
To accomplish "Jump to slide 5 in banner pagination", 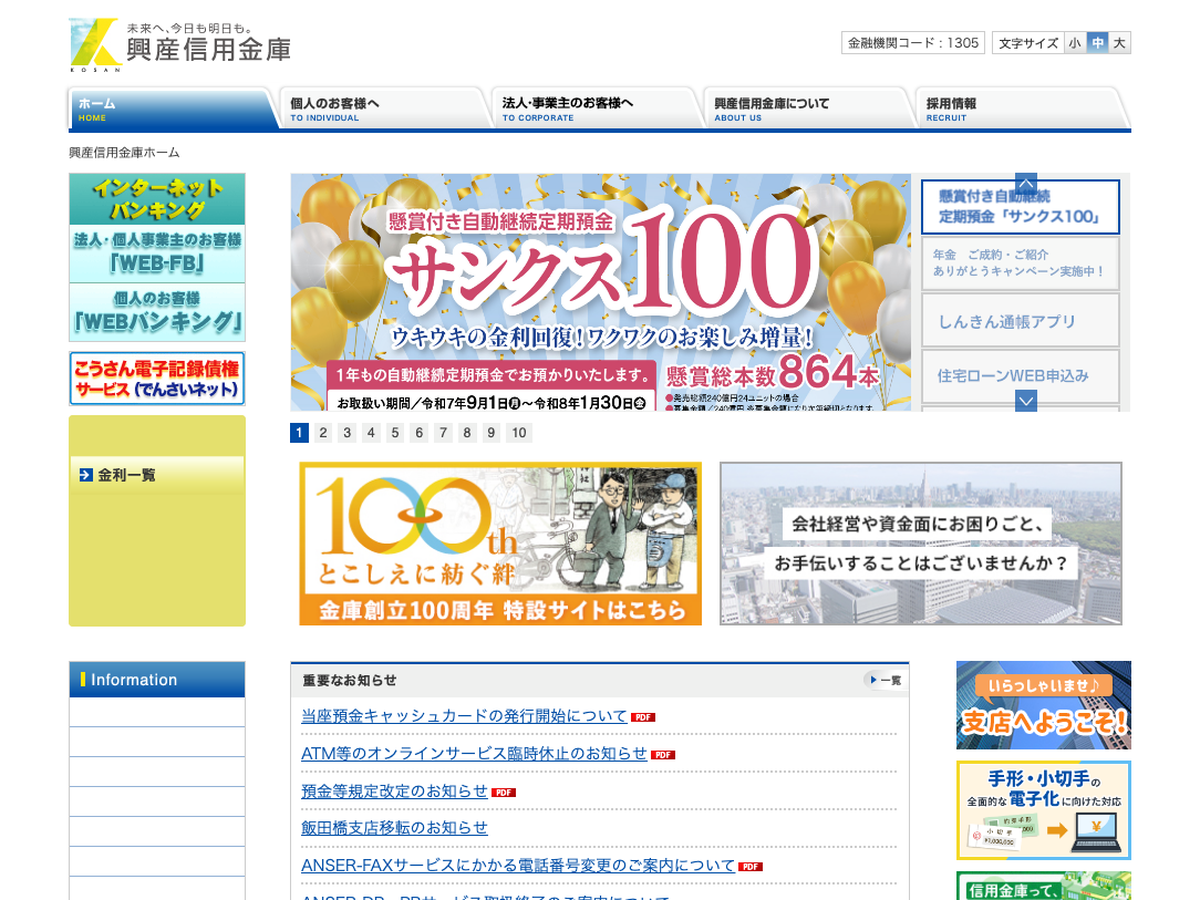I will [x=395, y=433].
